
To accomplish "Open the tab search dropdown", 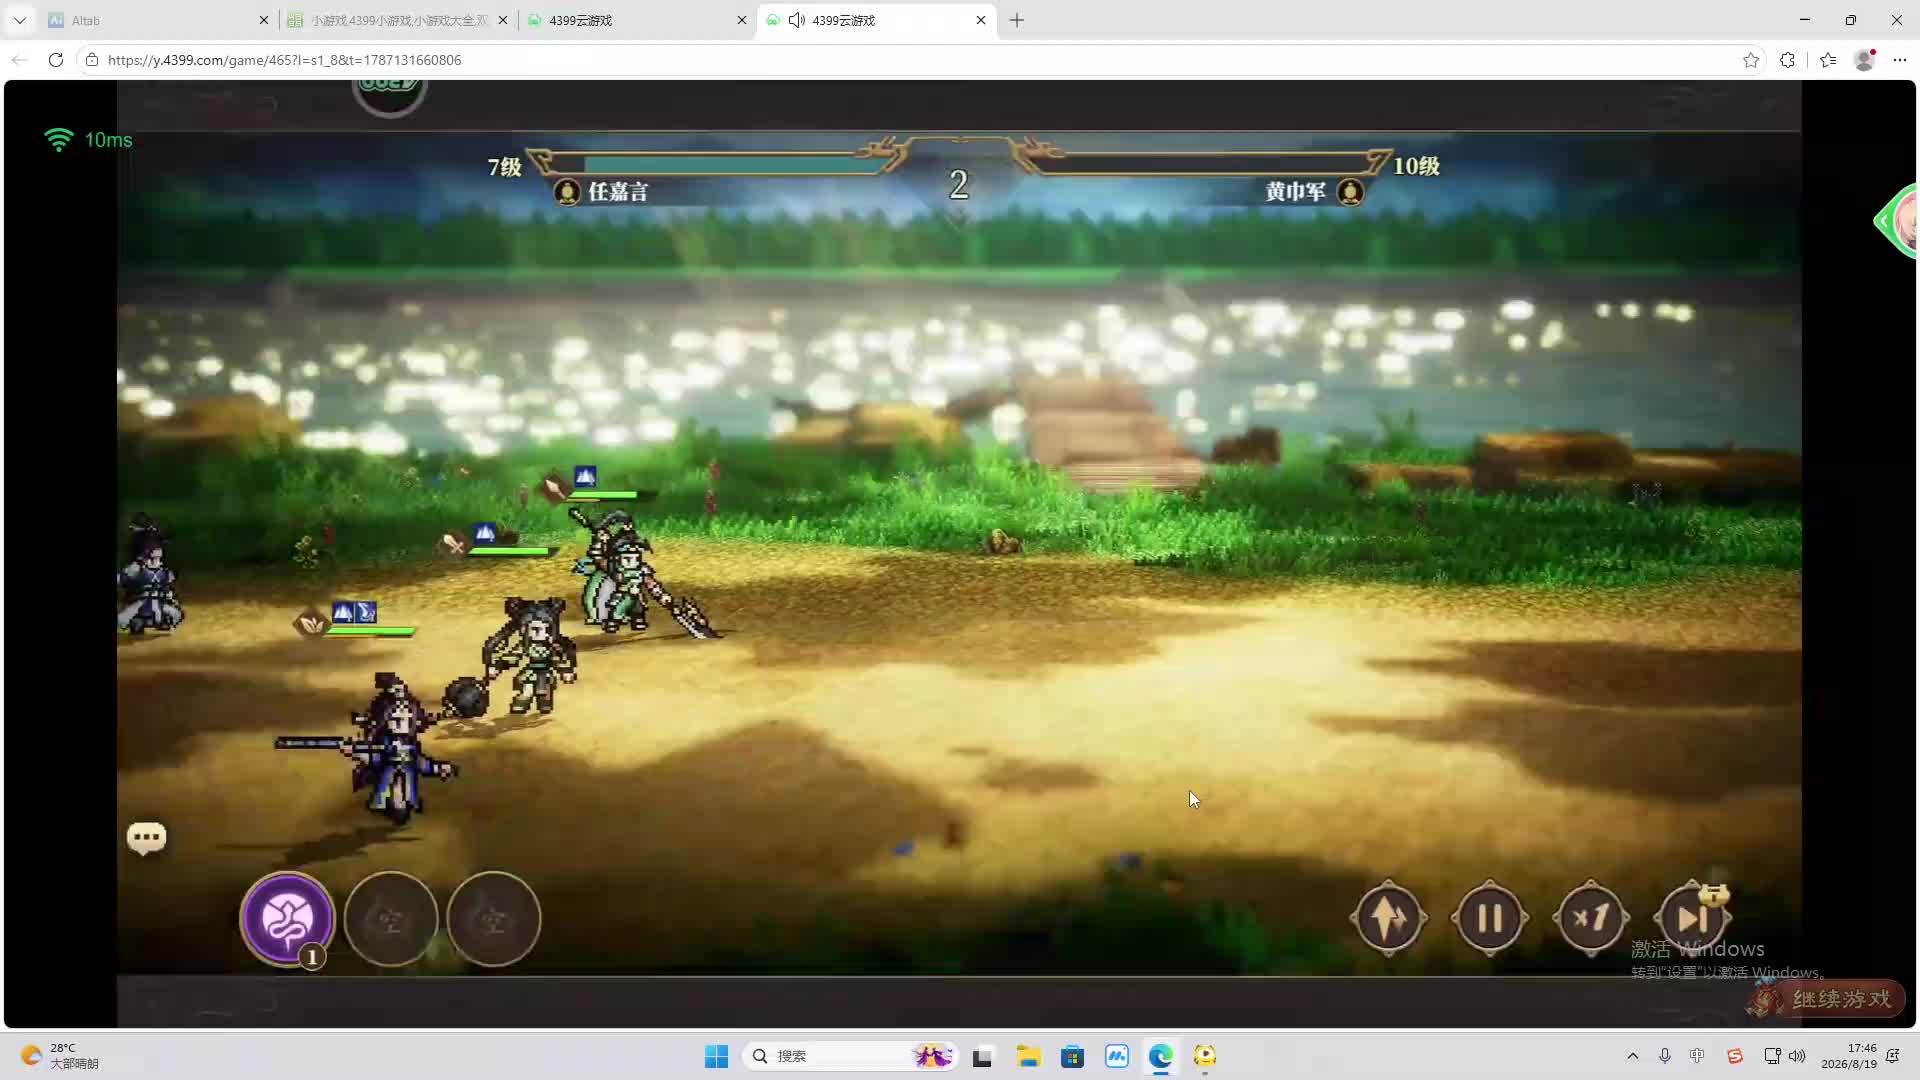I will (x=19, y=20).
